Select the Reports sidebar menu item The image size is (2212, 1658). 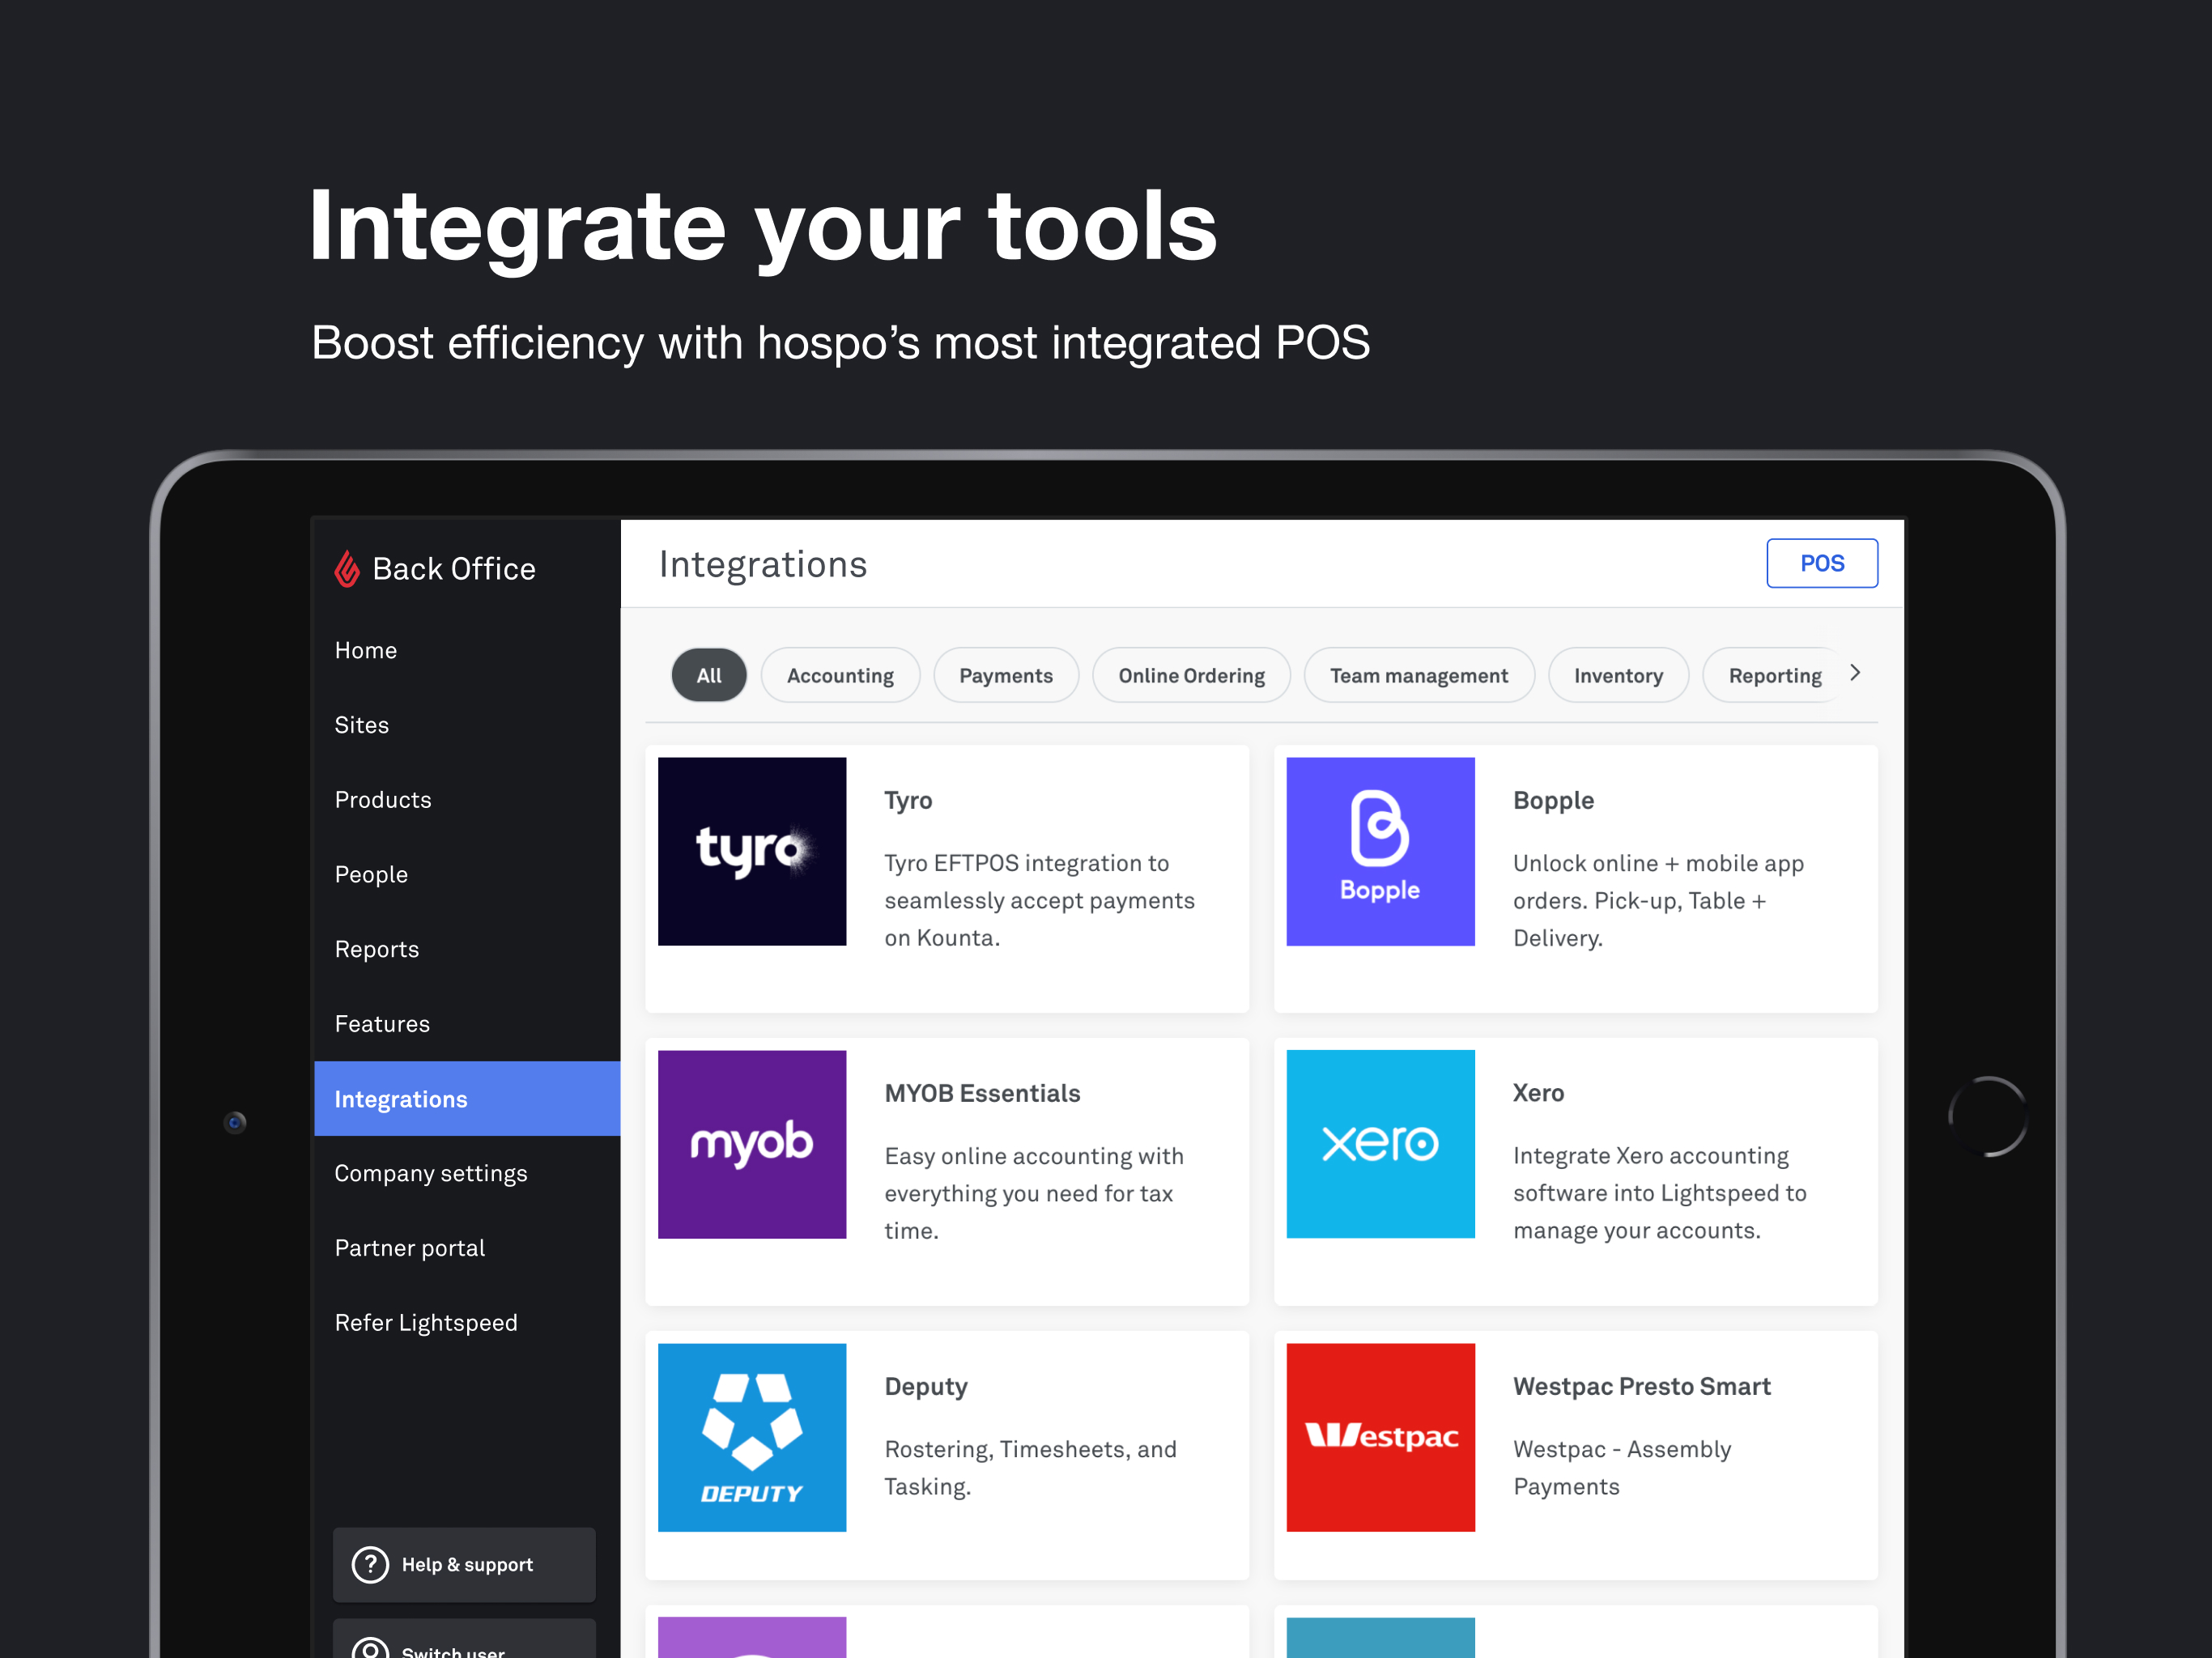tap(375, 947)
